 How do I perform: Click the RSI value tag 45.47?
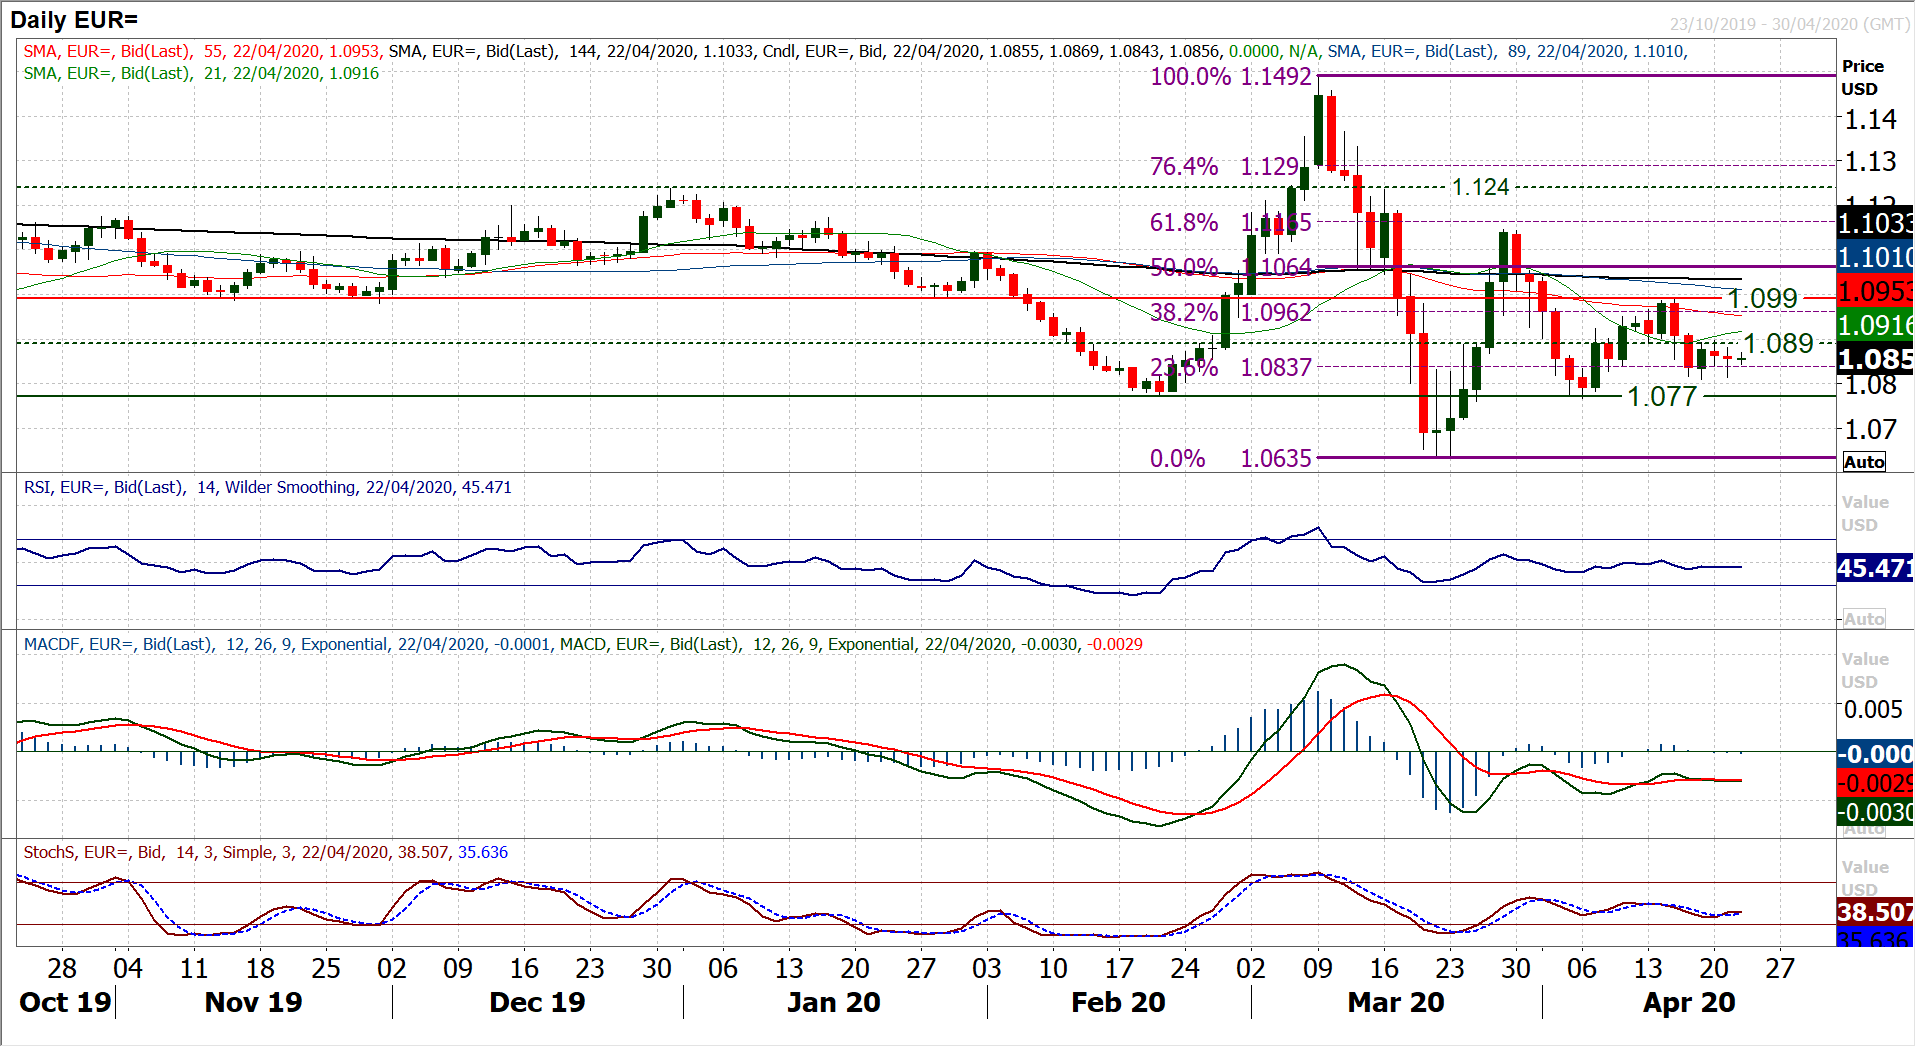[x=1875, y=568]
